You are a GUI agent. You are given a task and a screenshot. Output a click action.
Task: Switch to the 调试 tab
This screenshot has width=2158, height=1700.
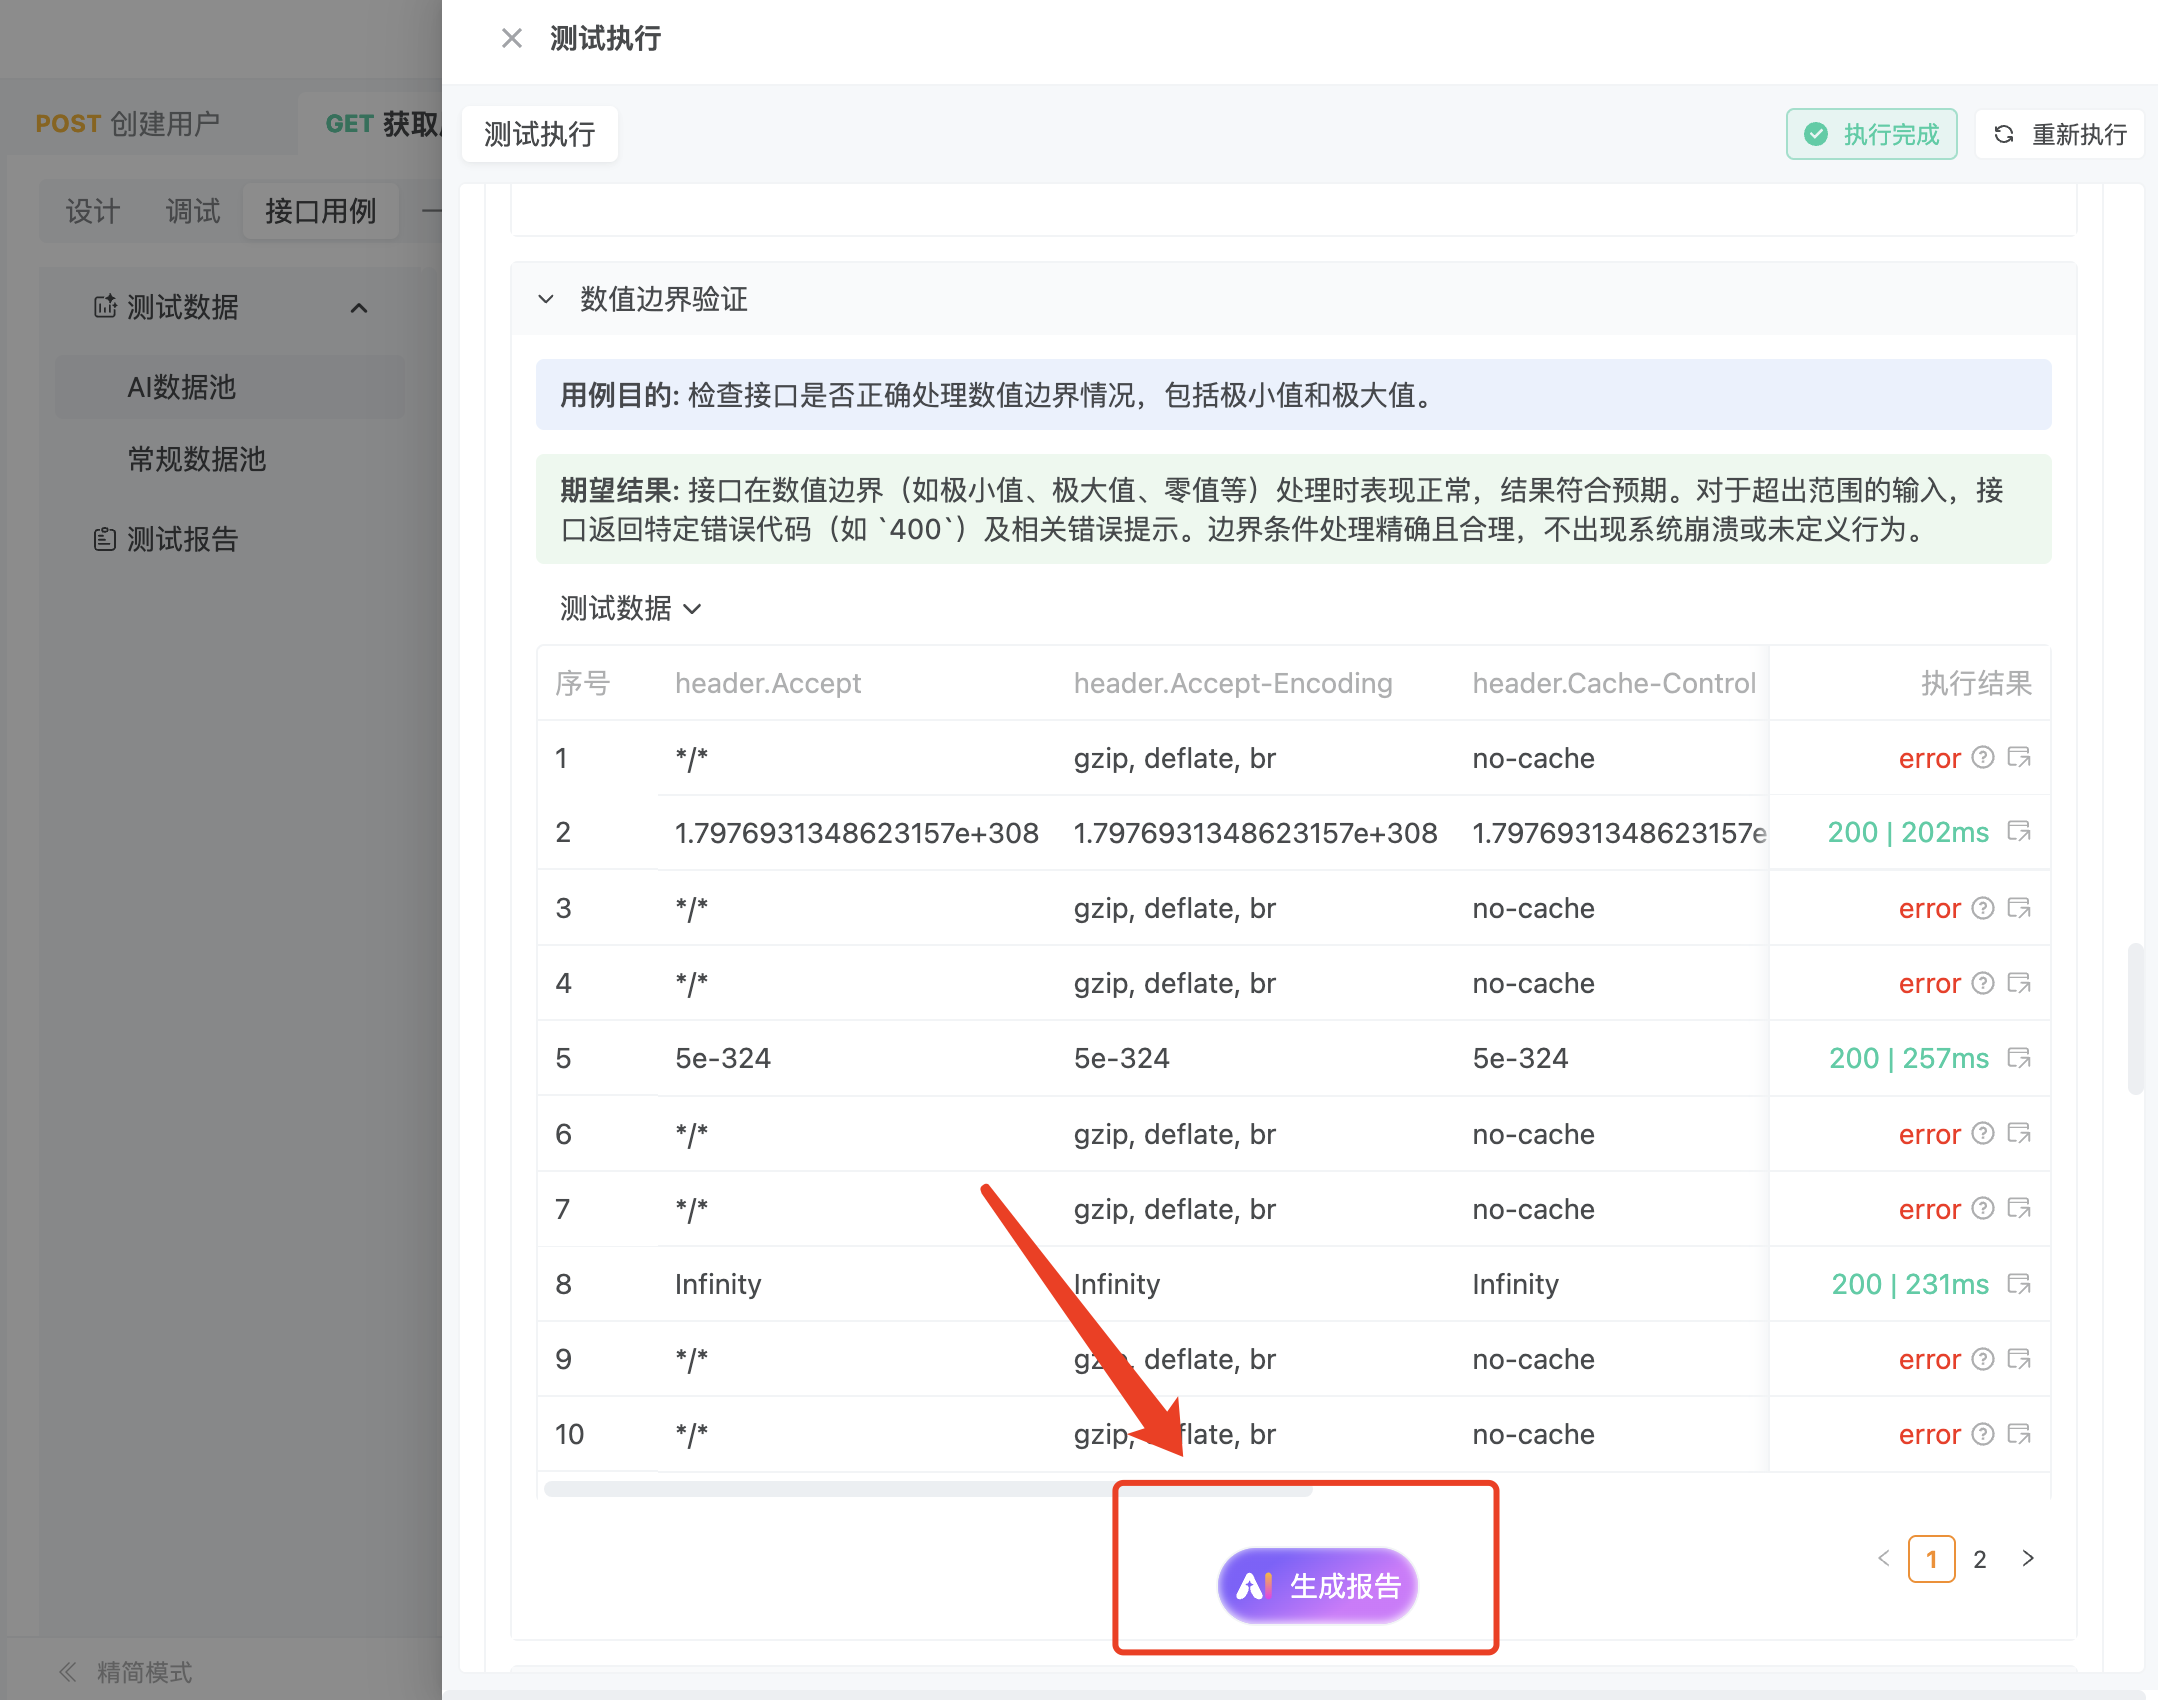click(x=192, y=211)
